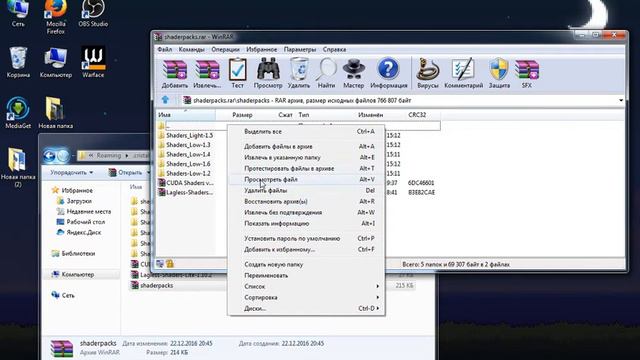Image resolution: width=640 pixels, height=360 pixels.
Task: Choose Извлечь в указанную папку
Action: coord(306,157)
